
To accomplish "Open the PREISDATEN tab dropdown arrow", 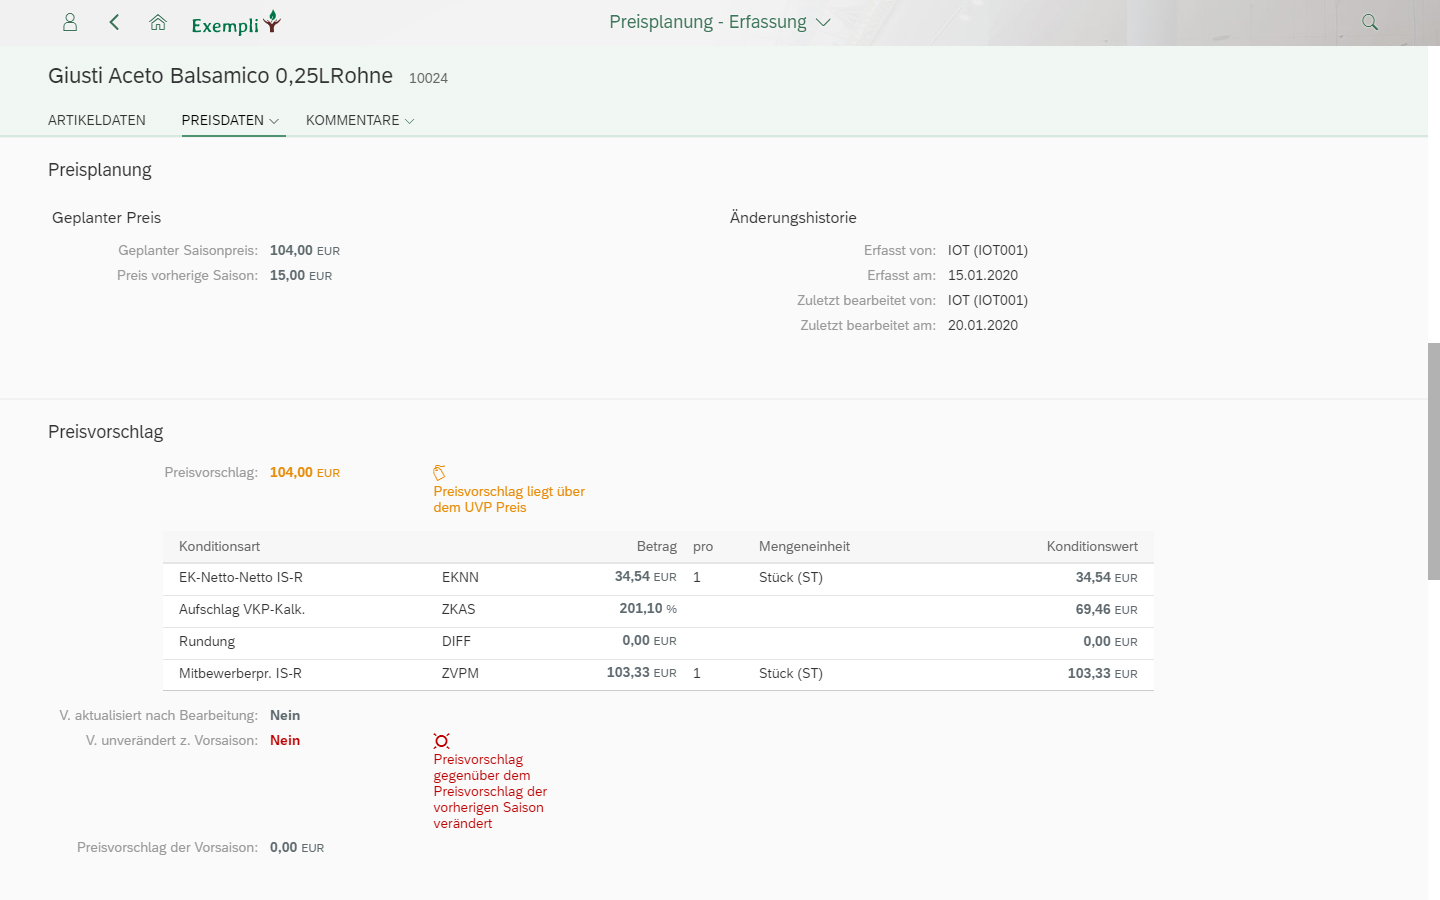I will 274,121.
